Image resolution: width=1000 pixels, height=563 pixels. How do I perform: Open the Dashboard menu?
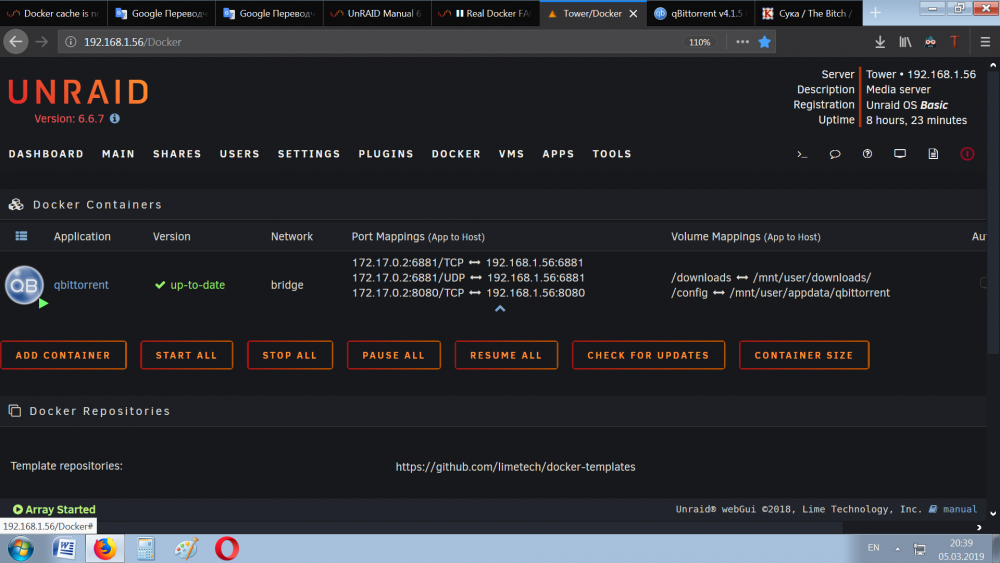coord(46,154)
